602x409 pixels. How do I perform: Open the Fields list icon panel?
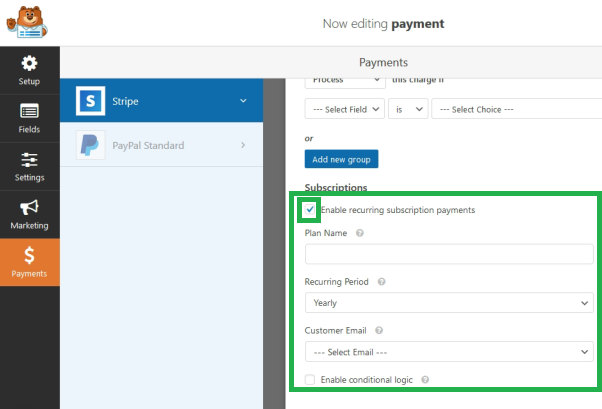pyautogui.click(x=30, y=118)
